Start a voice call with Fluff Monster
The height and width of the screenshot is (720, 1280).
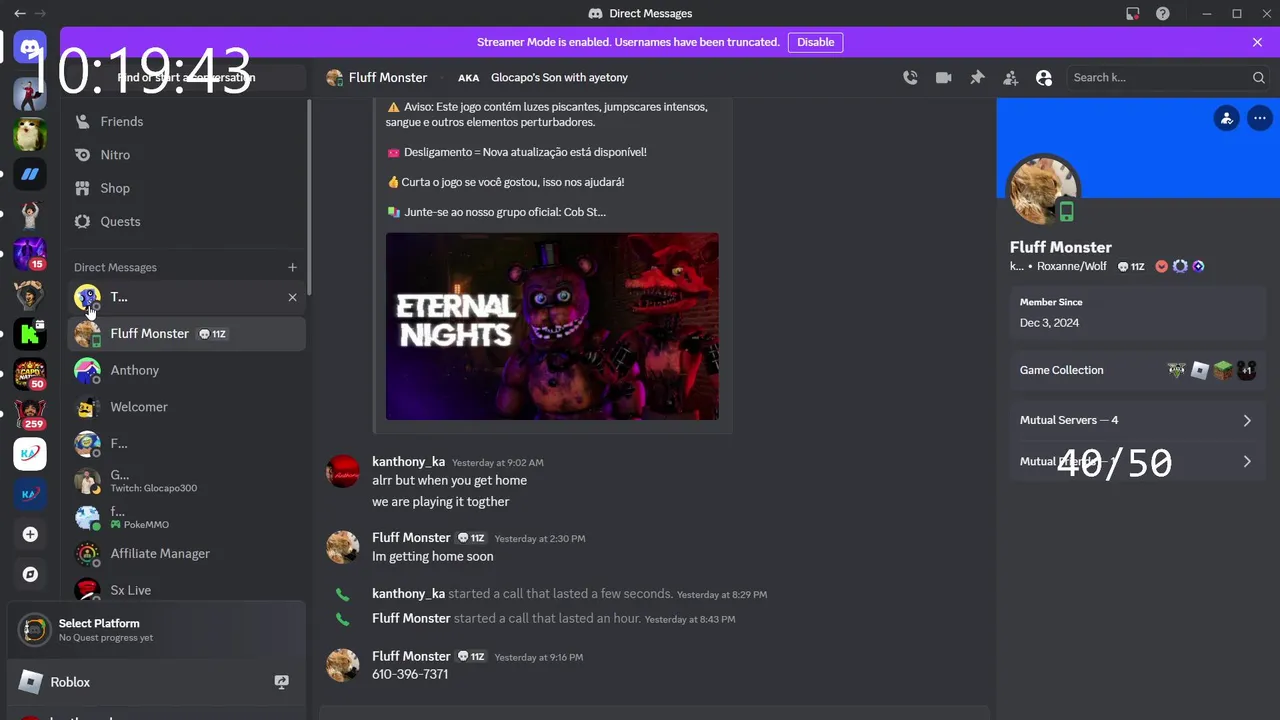(x=910, y=77)
